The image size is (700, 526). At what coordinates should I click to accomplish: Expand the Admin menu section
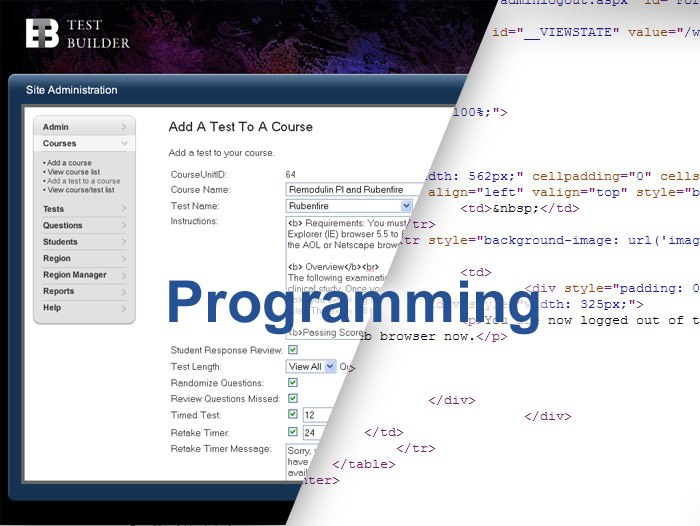coord(84,127)
